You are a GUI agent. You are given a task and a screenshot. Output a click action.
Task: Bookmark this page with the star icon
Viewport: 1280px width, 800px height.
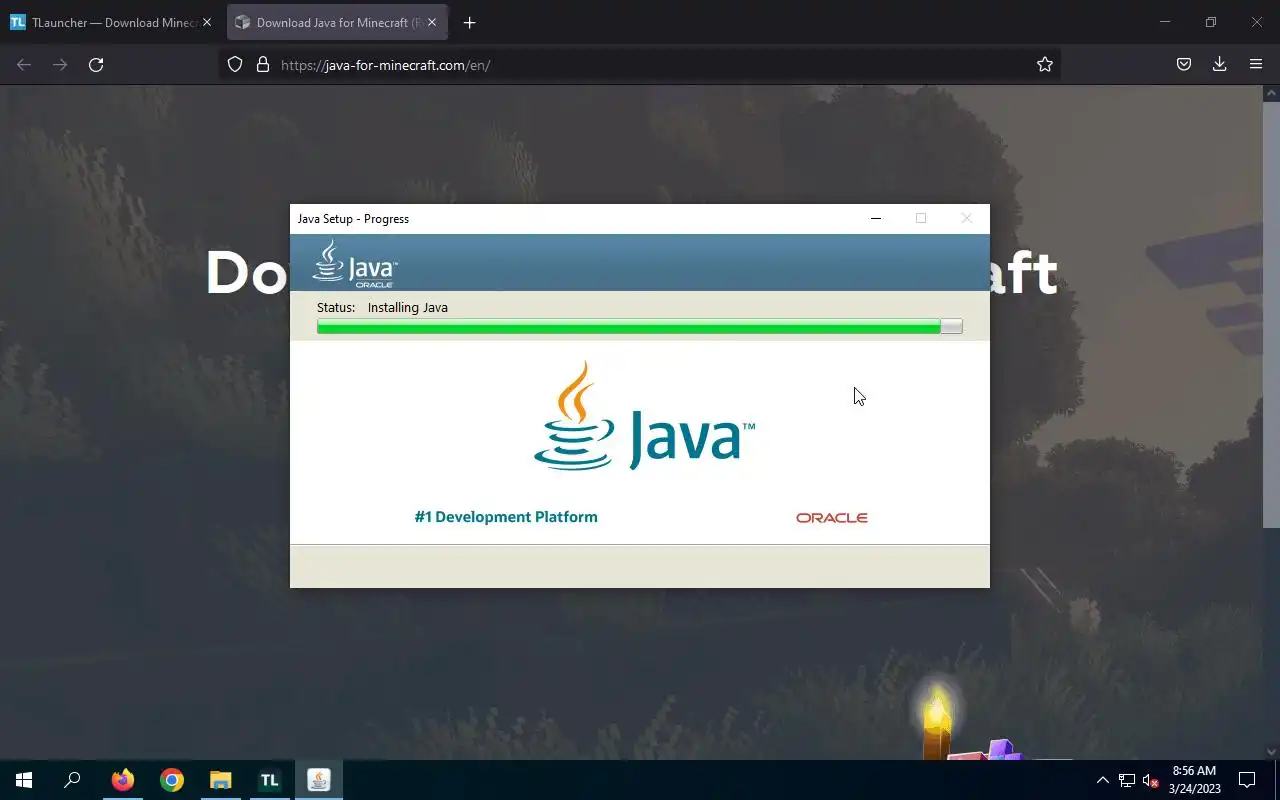pyautogui.click(x=1045, y=64)
